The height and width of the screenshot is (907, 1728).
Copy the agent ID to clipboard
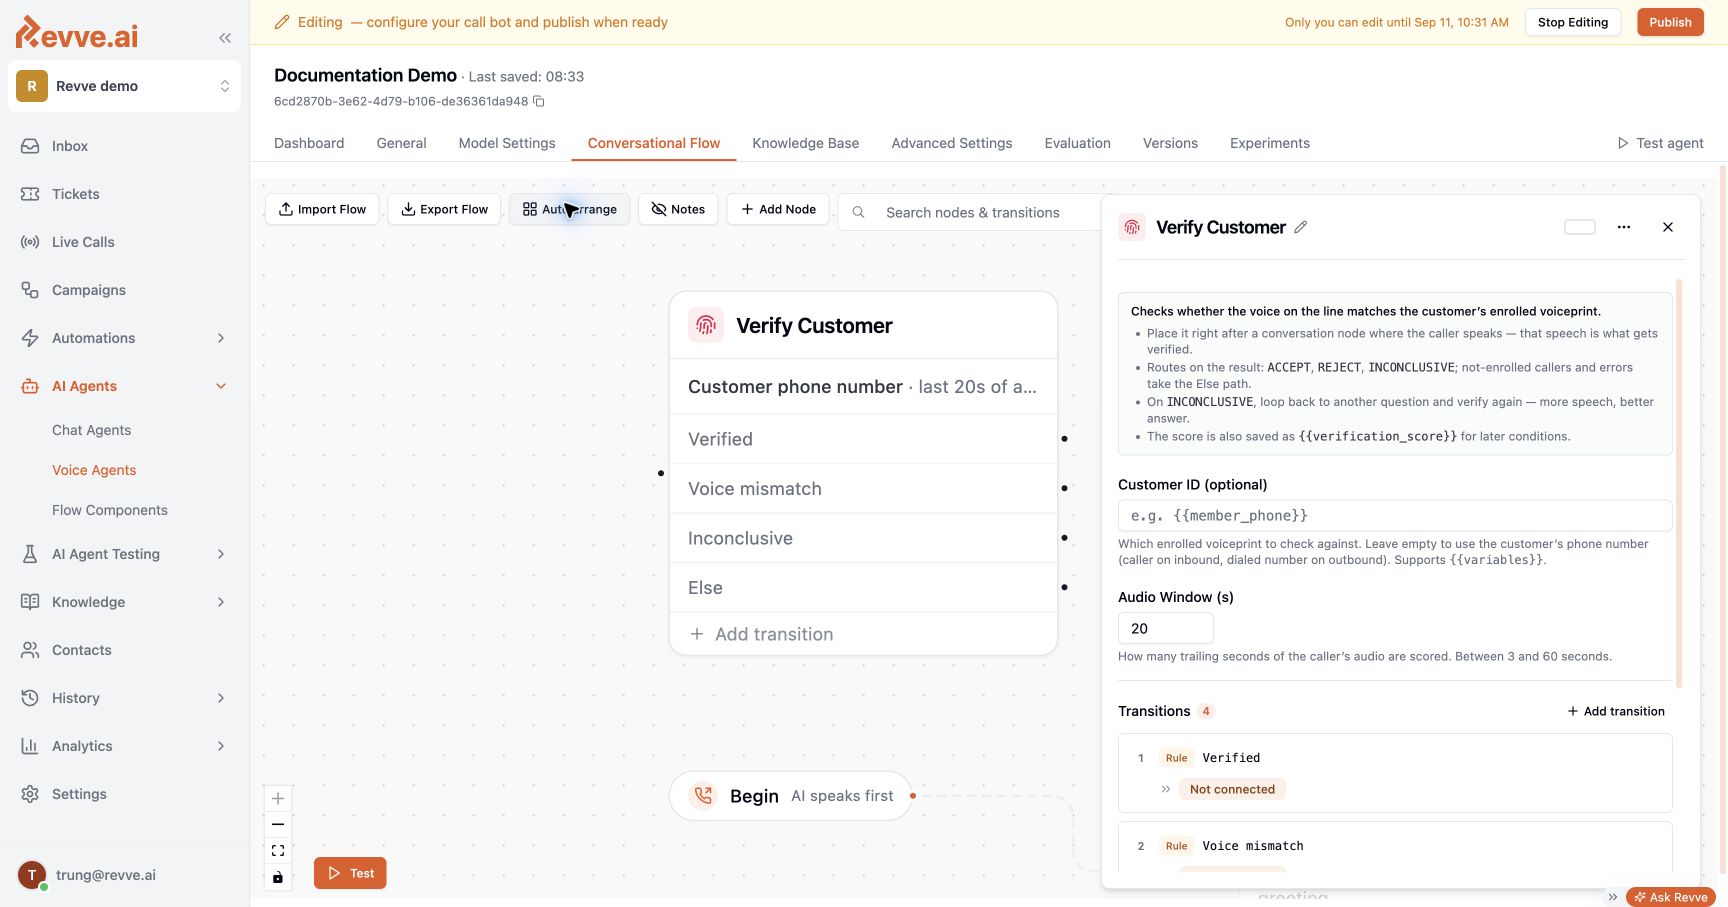[539, 101]
